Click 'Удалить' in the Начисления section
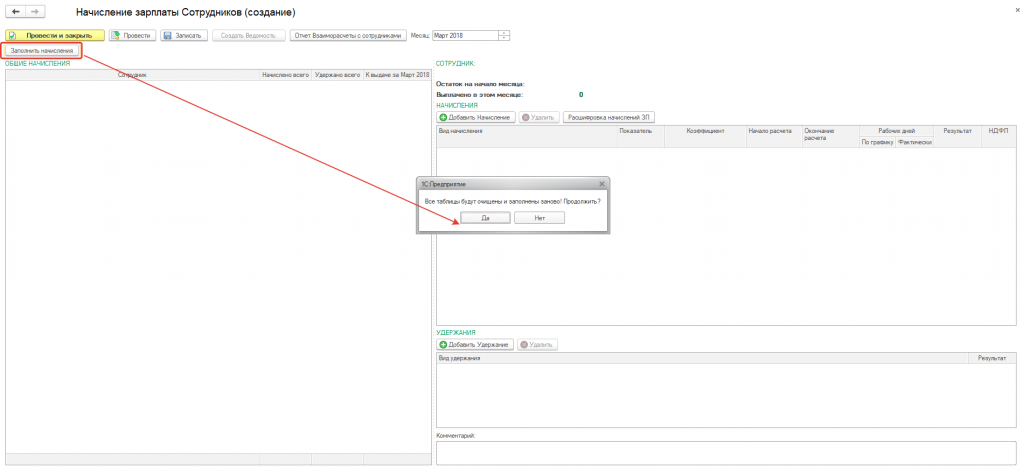This screenshot has width=1024, height=469. point(539,118)
